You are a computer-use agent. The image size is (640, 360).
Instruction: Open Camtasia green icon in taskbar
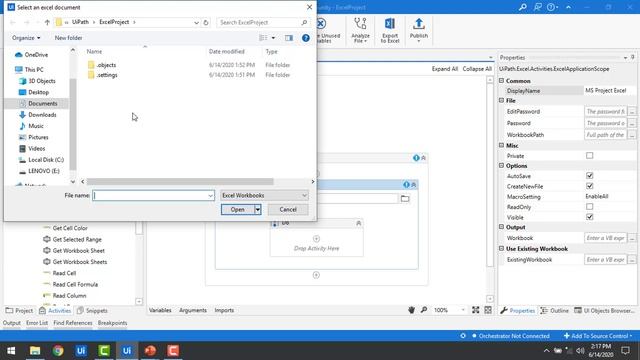point(104,351)
